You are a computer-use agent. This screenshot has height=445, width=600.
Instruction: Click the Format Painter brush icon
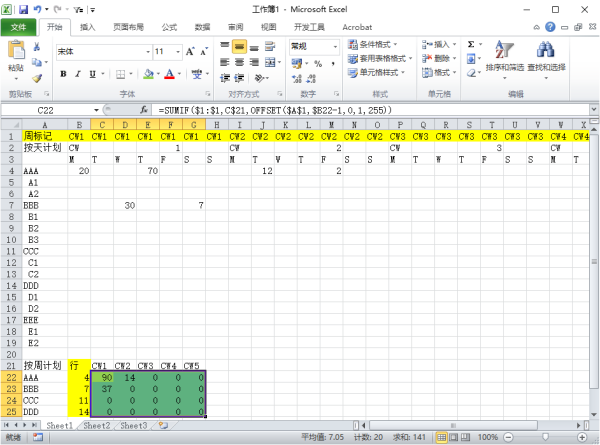[x=38, y=78]
